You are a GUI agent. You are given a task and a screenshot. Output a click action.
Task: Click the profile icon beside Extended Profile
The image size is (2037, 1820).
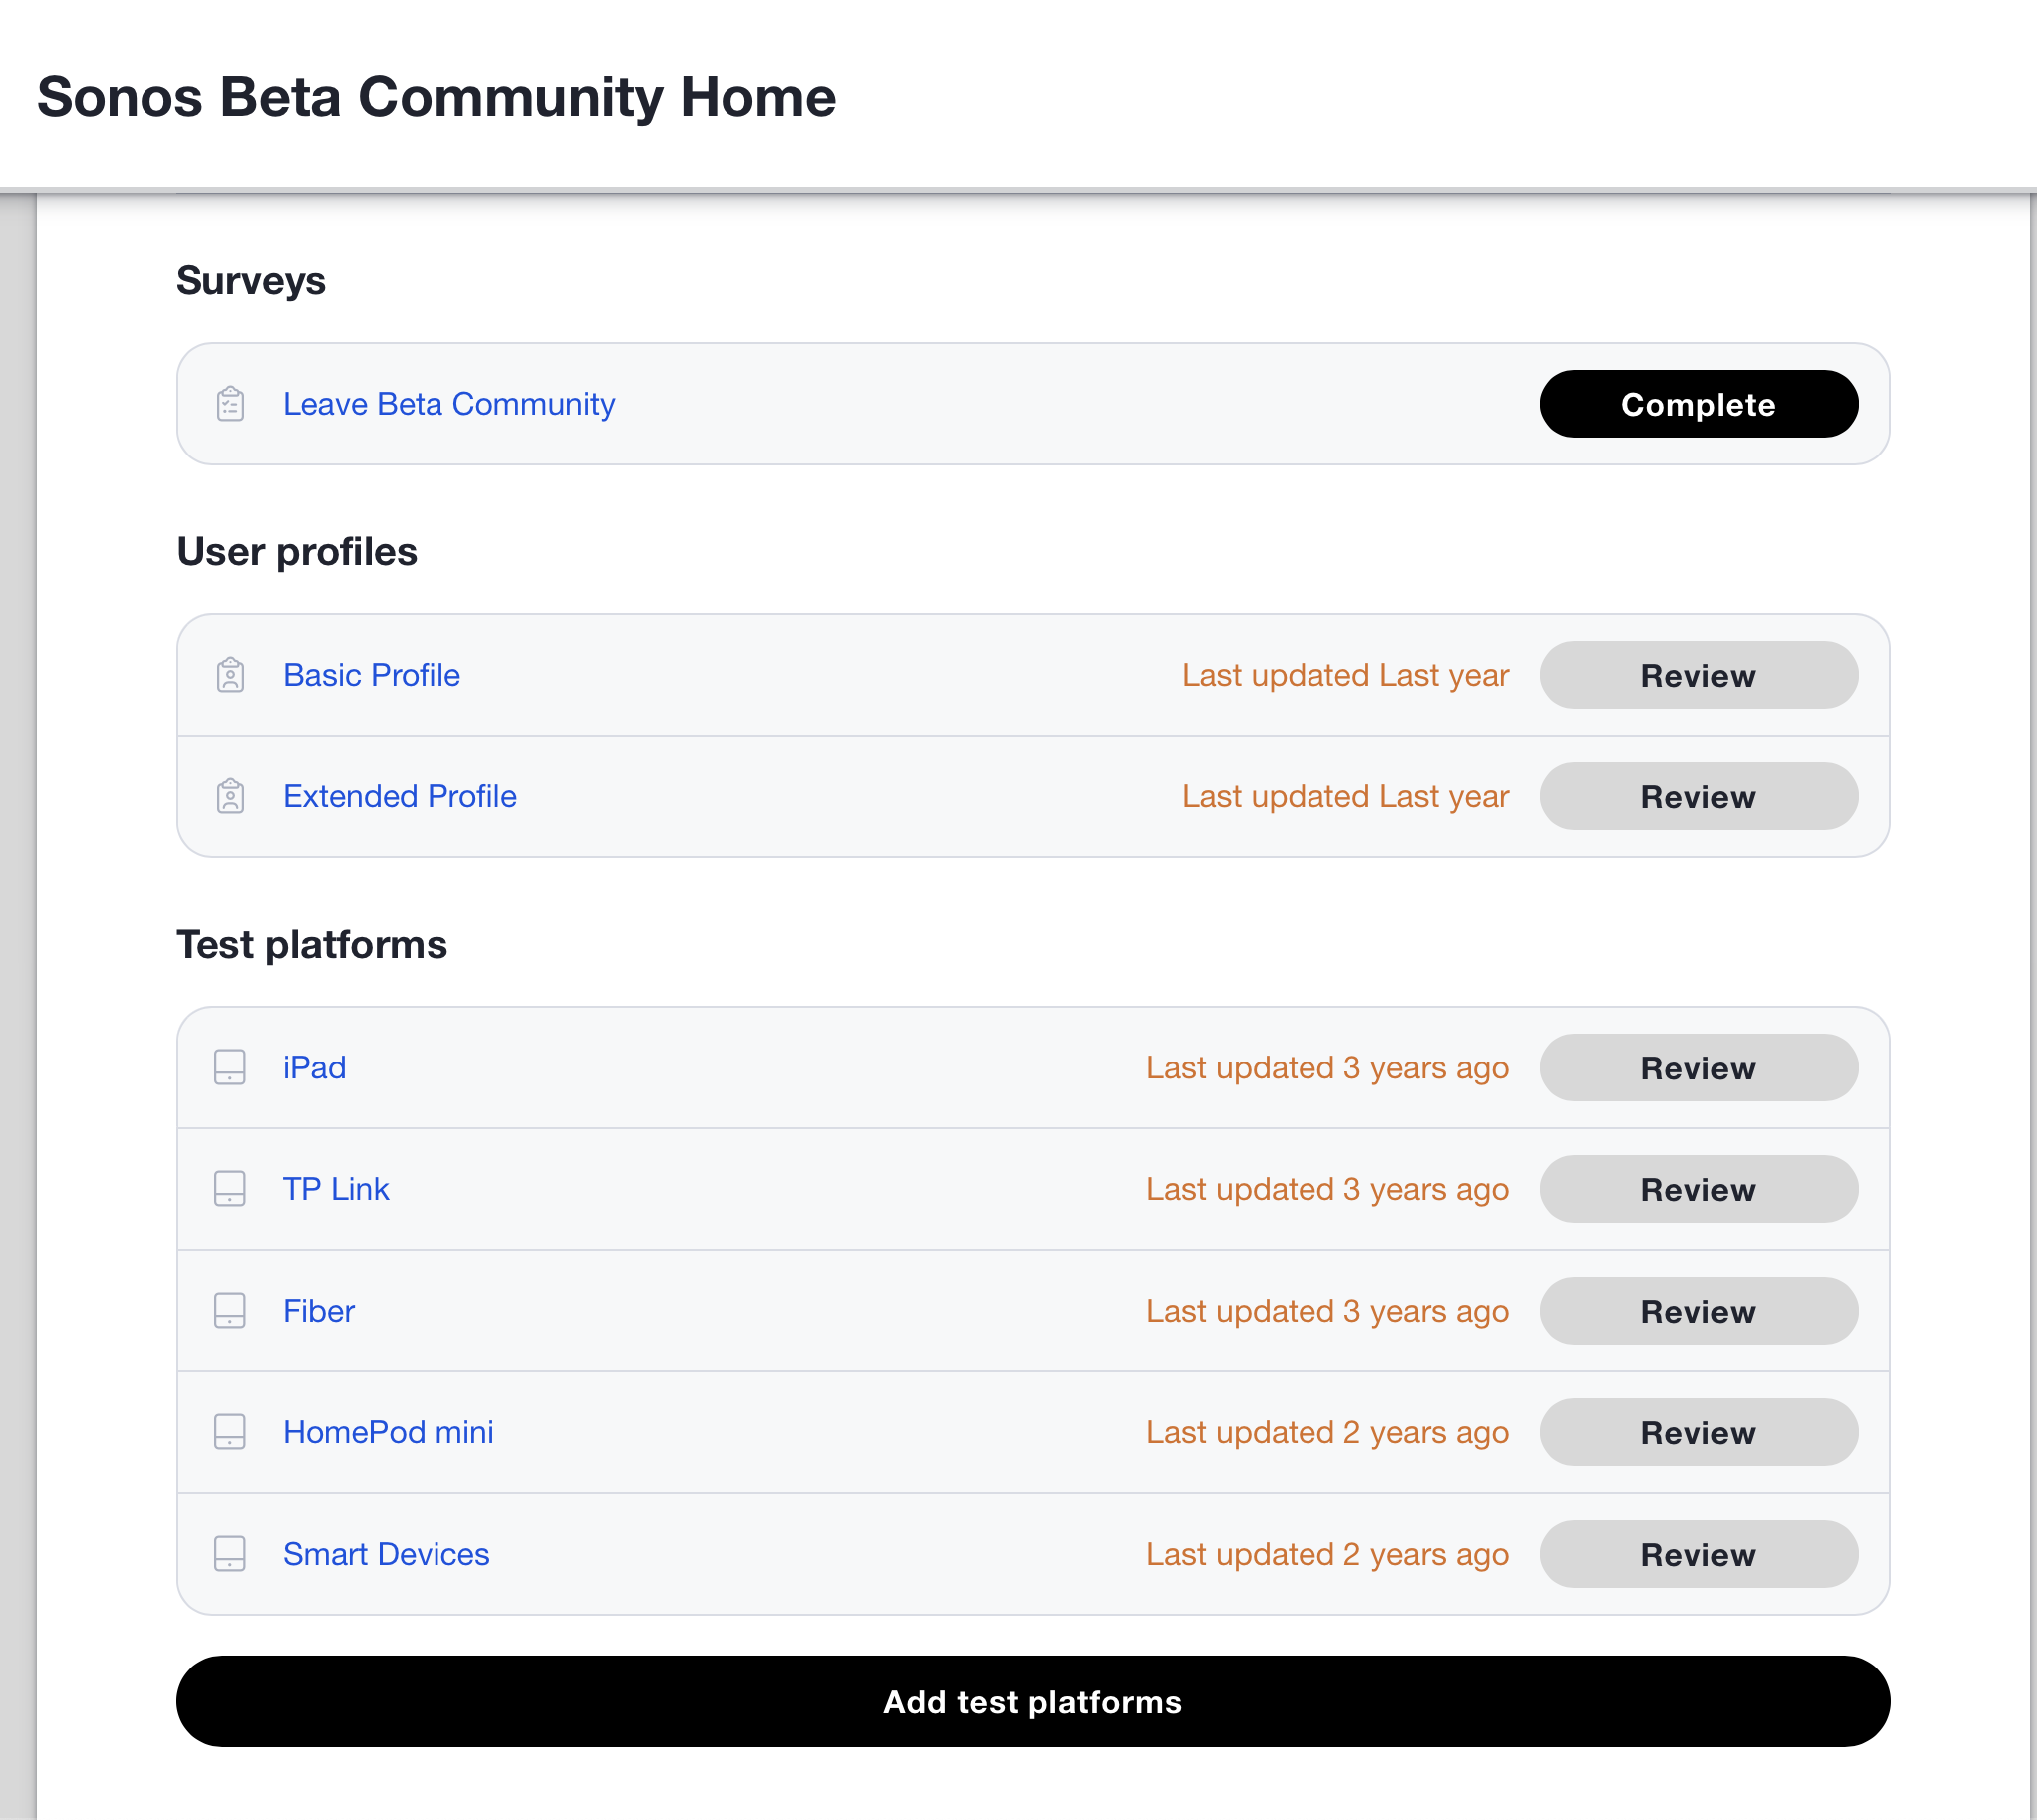coord(230,797)
